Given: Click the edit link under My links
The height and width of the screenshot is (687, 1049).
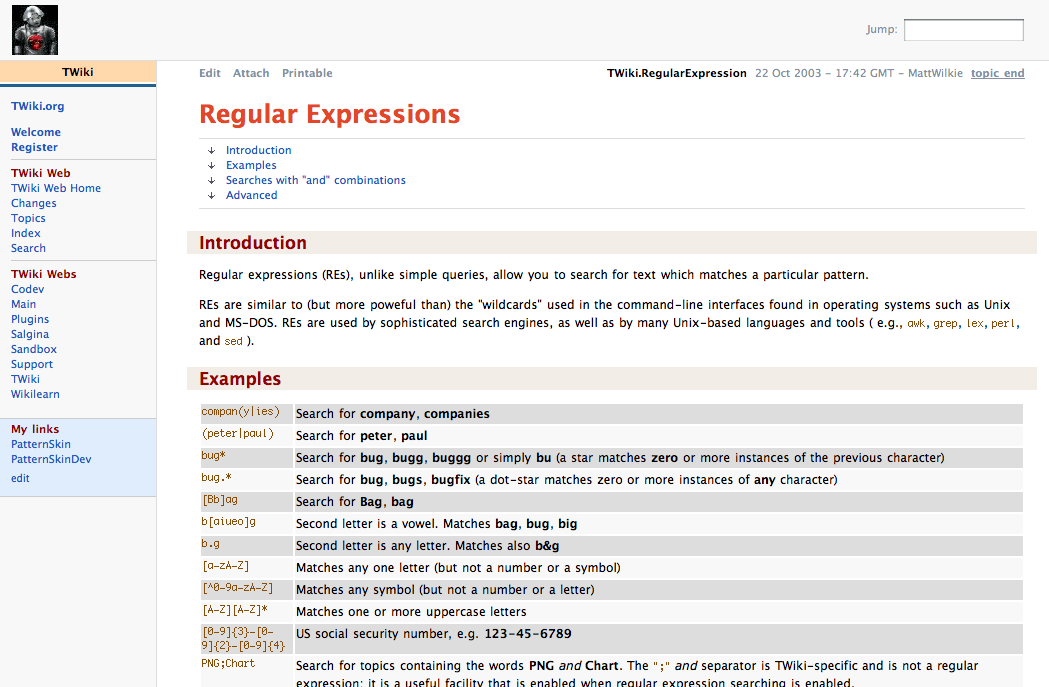Looking at the screenshot, I should click(20, 478).
